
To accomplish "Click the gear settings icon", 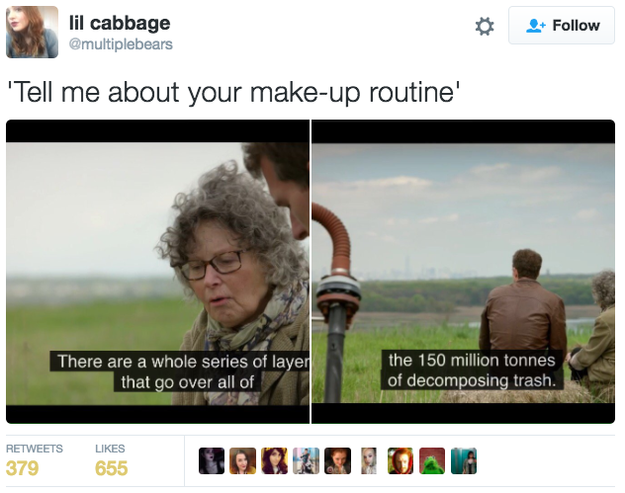I will (484, 26).
